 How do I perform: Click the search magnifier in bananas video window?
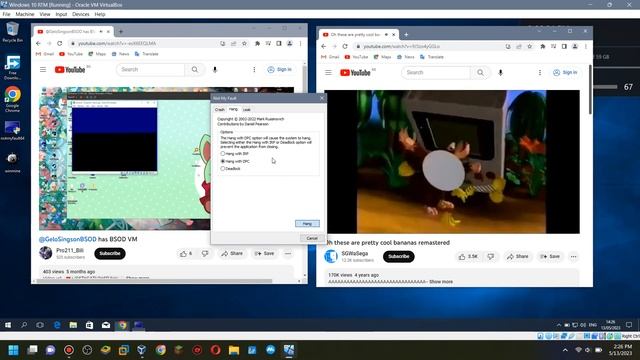coord(480,73)
